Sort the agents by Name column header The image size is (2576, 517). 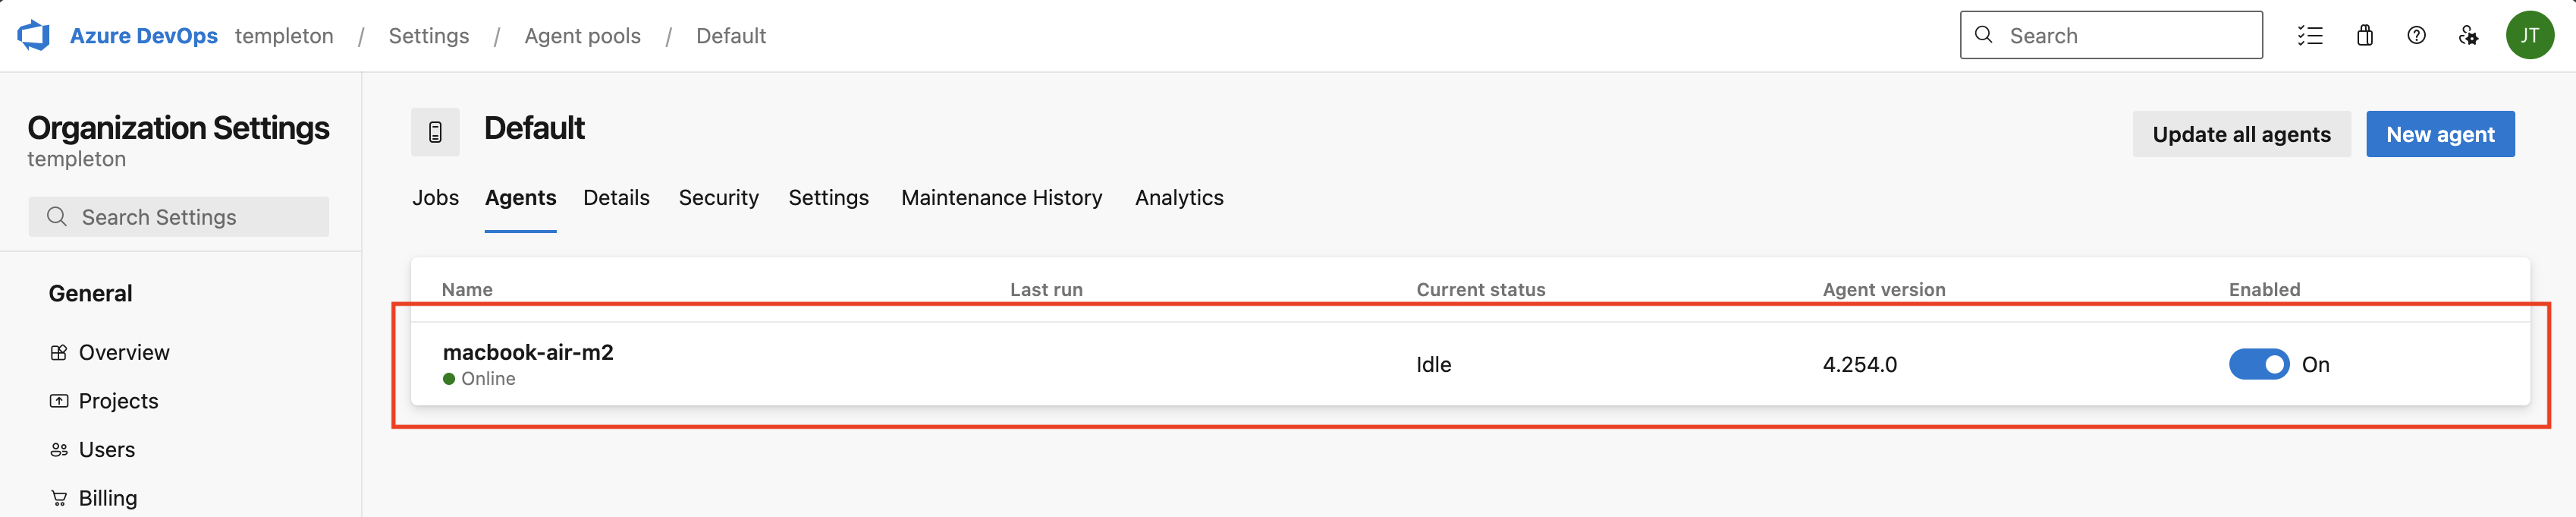click(x=467, y=289)
